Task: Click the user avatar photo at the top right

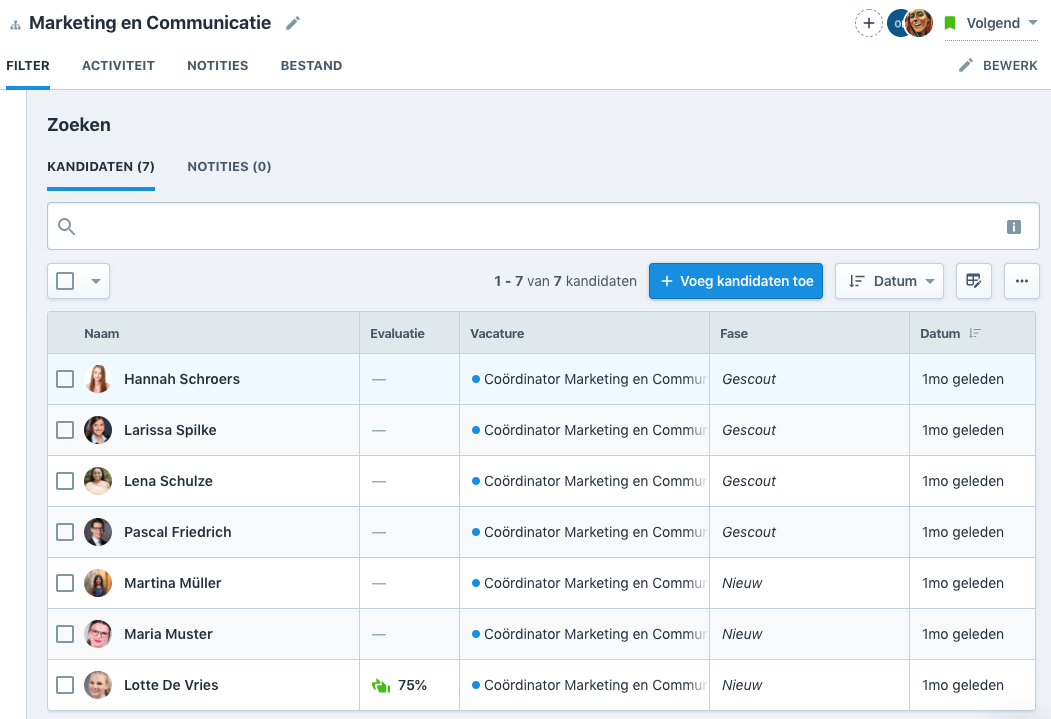Action: click(920, 23)
